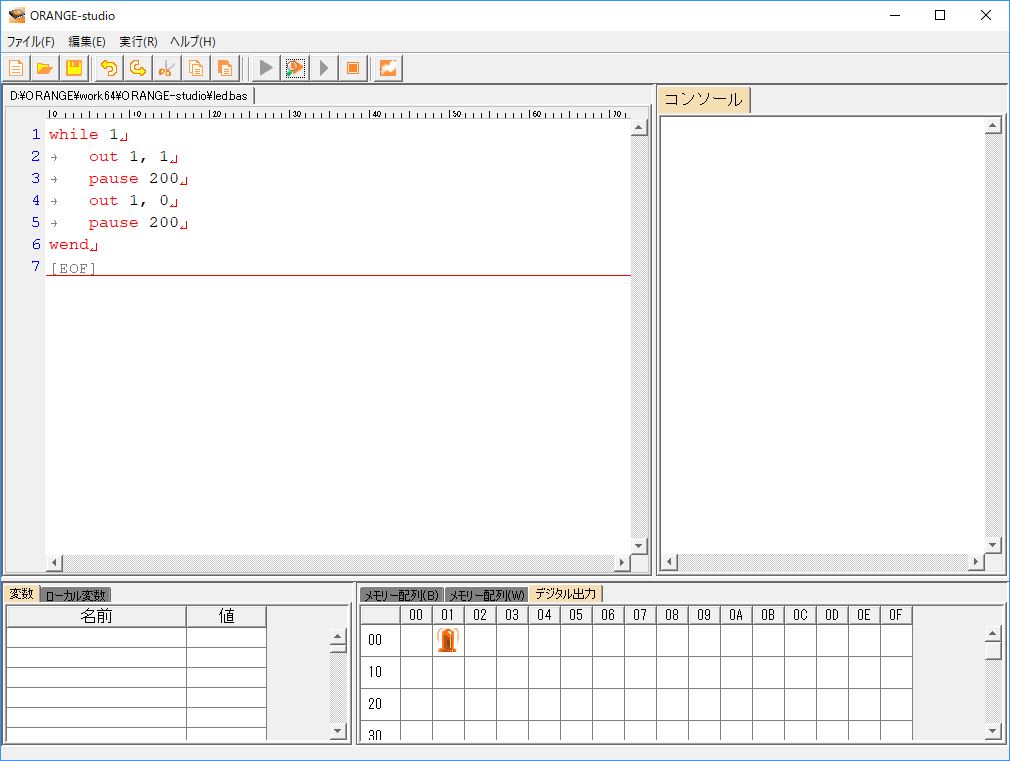Screen dimensions: 1010x761
Task: Click the console's scroll left arrow
Action: point(669,562)
